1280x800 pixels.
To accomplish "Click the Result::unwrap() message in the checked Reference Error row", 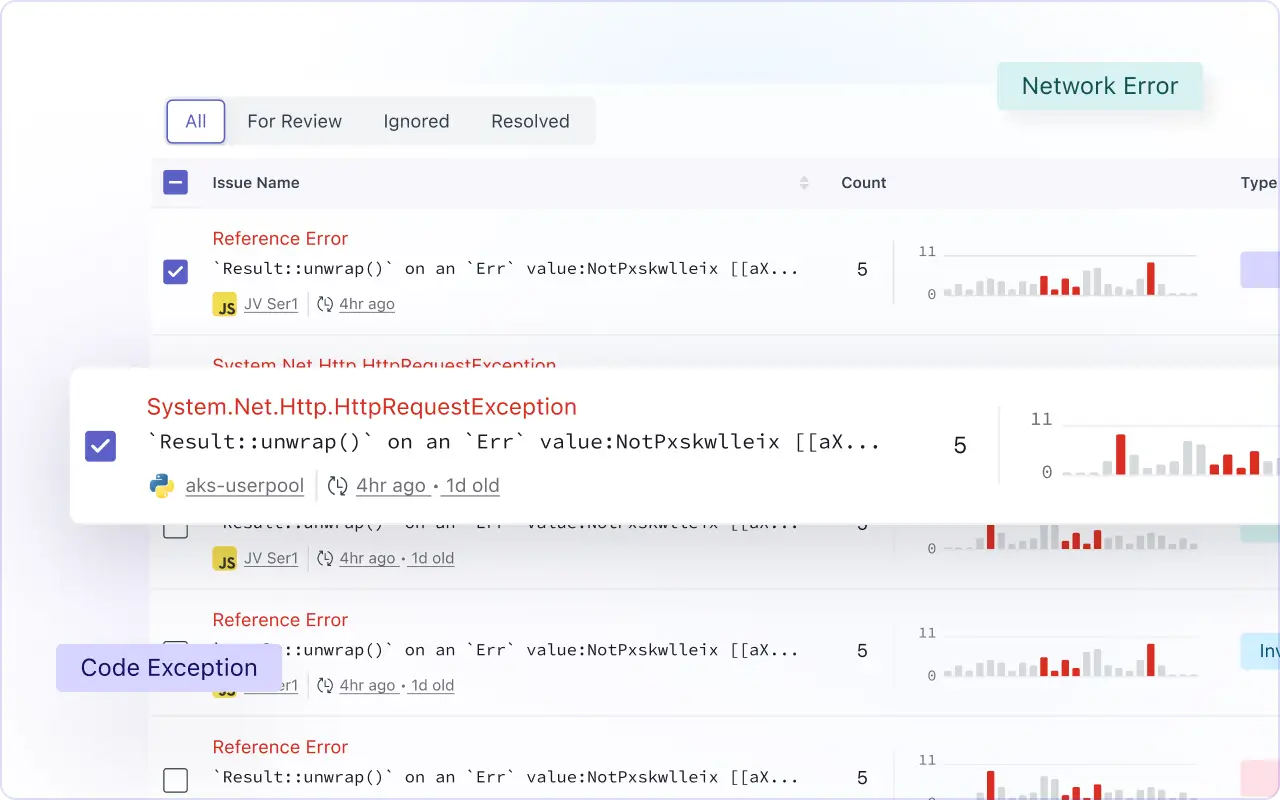I will point(505,269).
